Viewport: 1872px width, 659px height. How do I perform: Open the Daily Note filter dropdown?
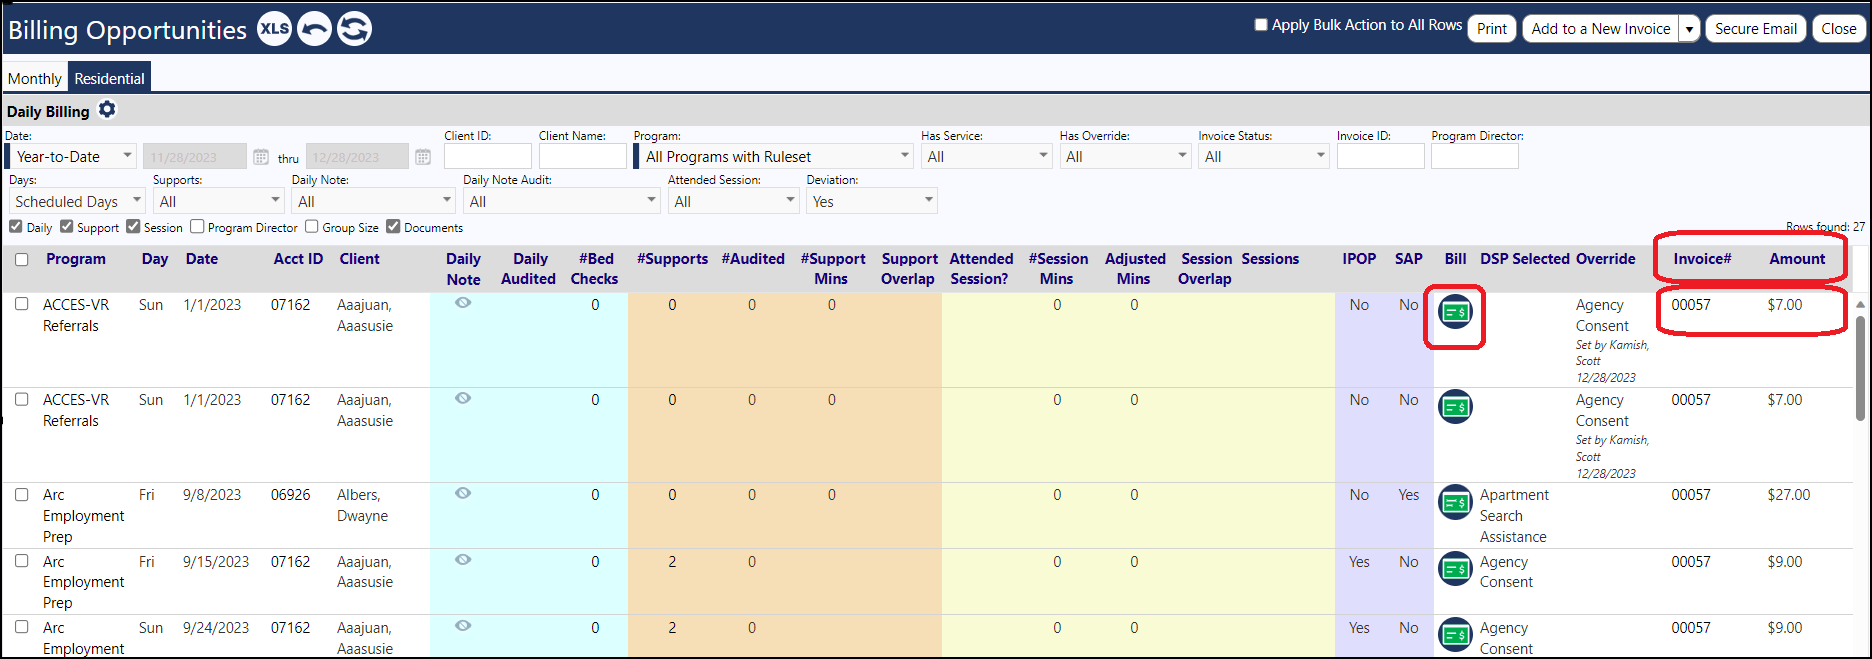click(x=374, y=201)
